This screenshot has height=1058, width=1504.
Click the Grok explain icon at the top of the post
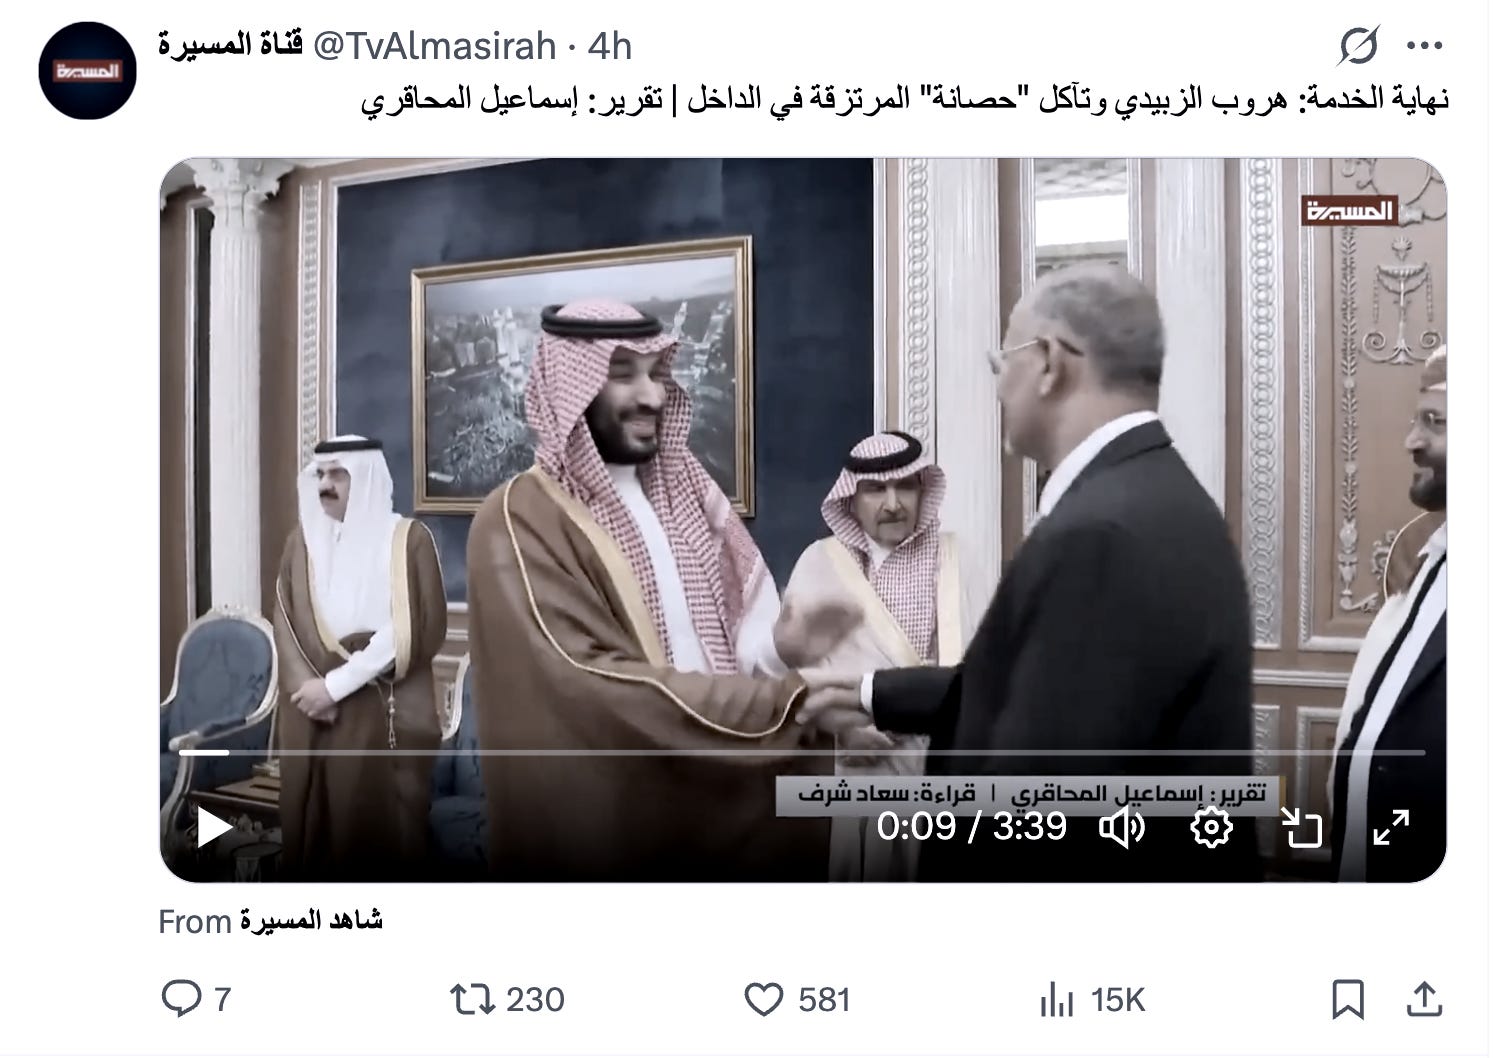tap(1359, 46)
